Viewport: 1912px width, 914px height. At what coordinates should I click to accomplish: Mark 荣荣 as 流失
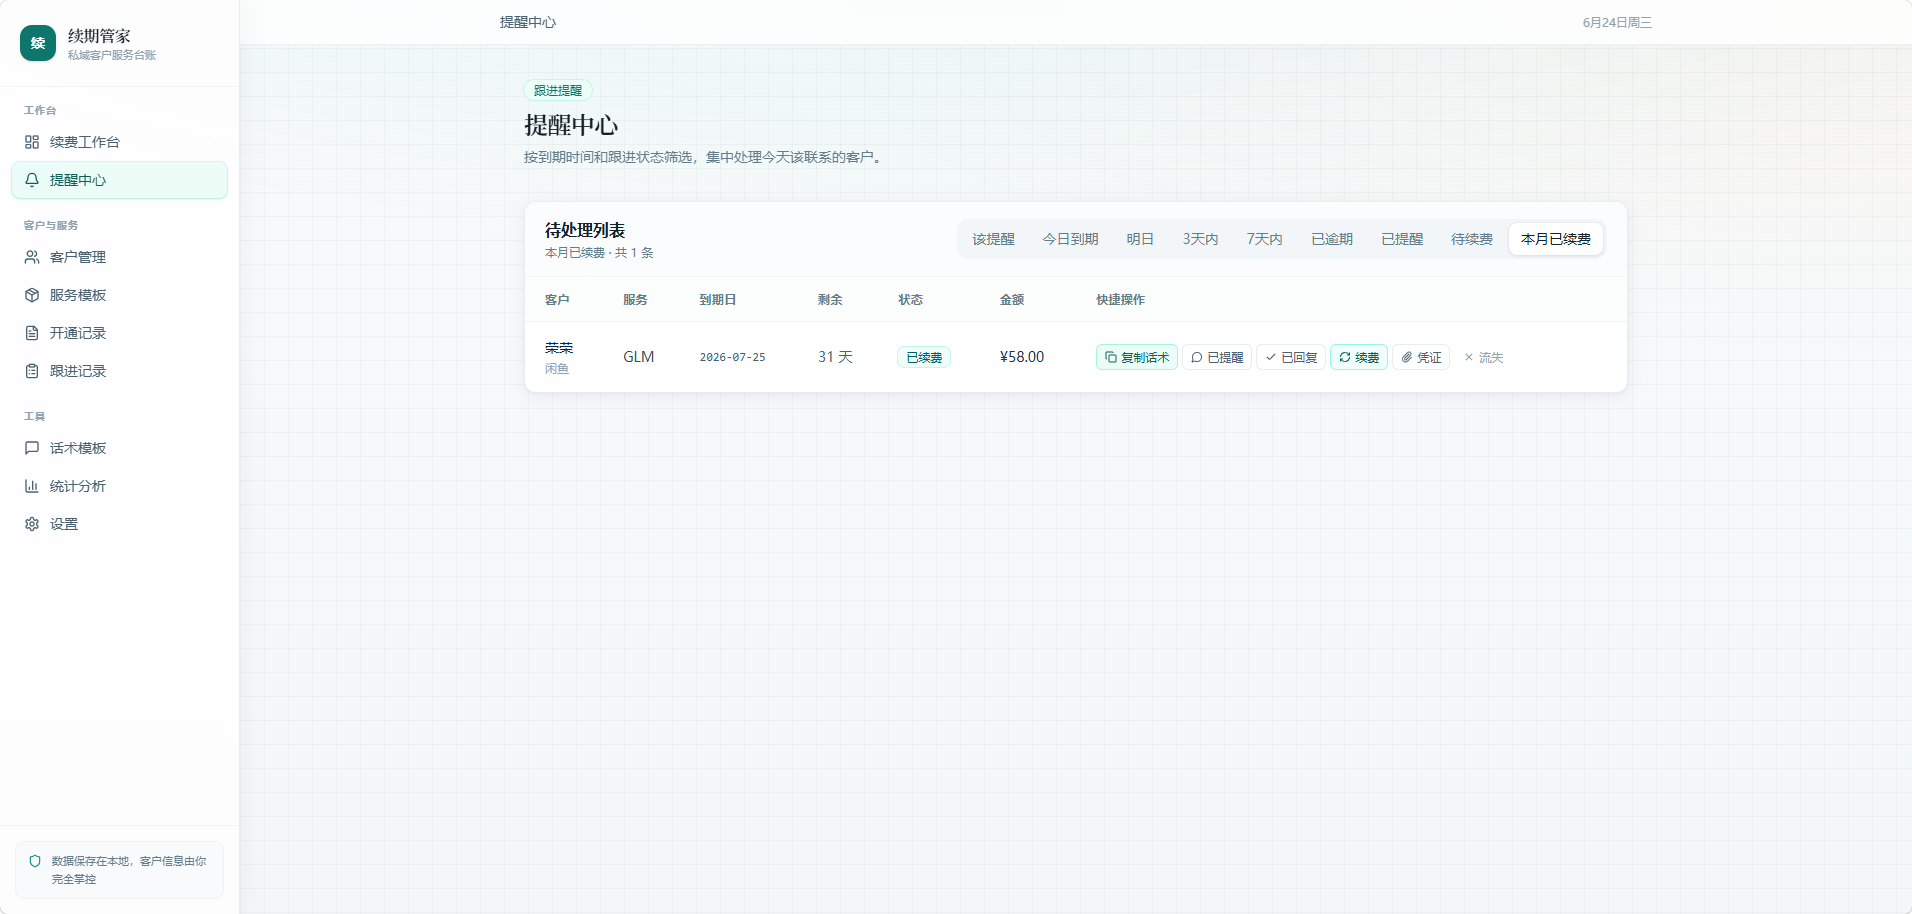[x=1483, y=357]
